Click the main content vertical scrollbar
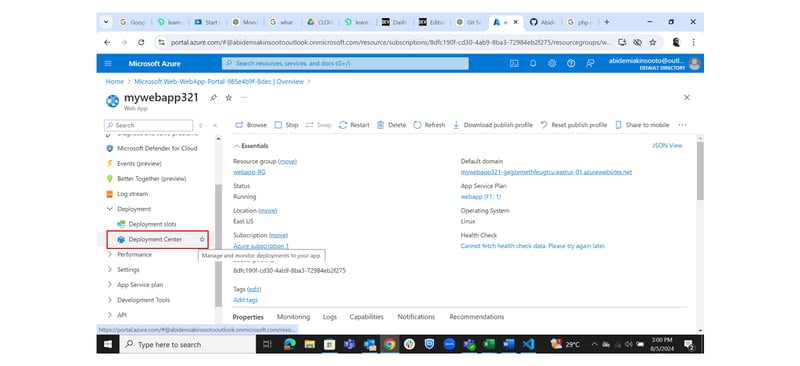Viewport: 800px width, 366px height. [x=700, y=170]
